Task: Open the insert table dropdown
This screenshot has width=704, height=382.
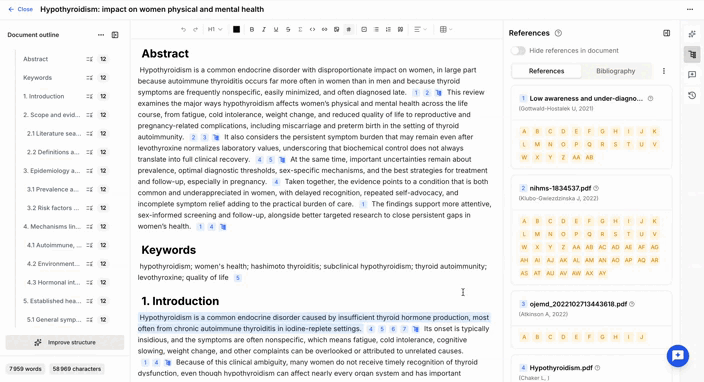Action: tap(446, 30)
